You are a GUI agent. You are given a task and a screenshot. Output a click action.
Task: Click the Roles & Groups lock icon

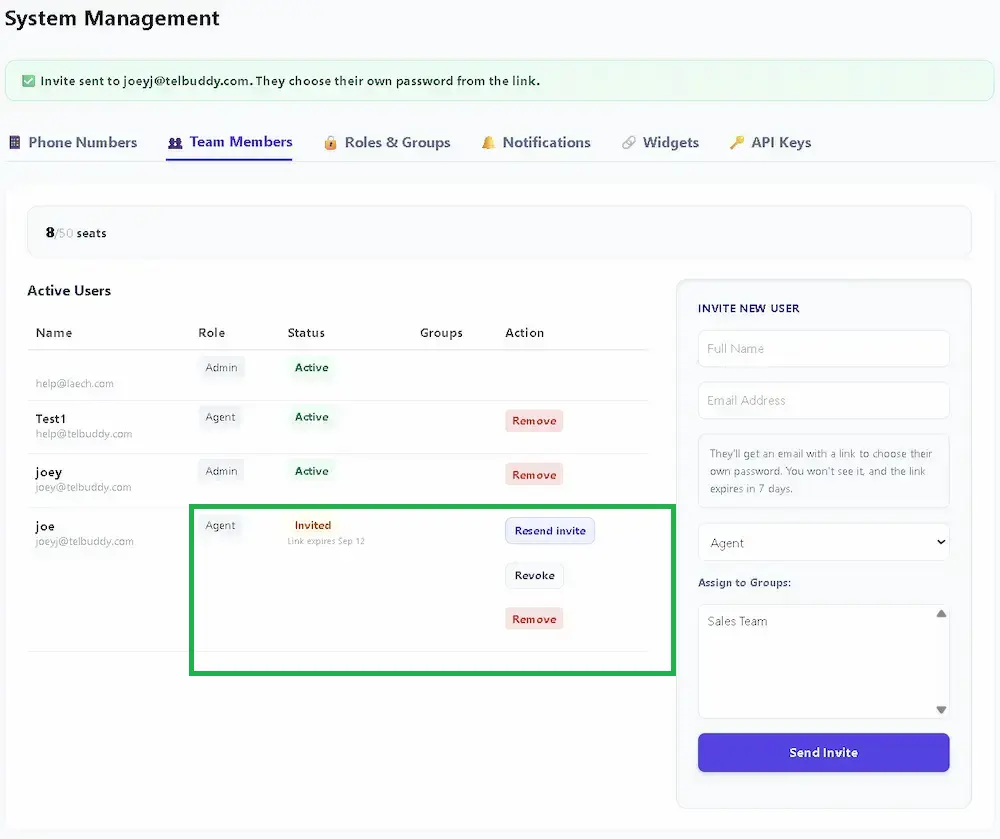pos(330,142)
